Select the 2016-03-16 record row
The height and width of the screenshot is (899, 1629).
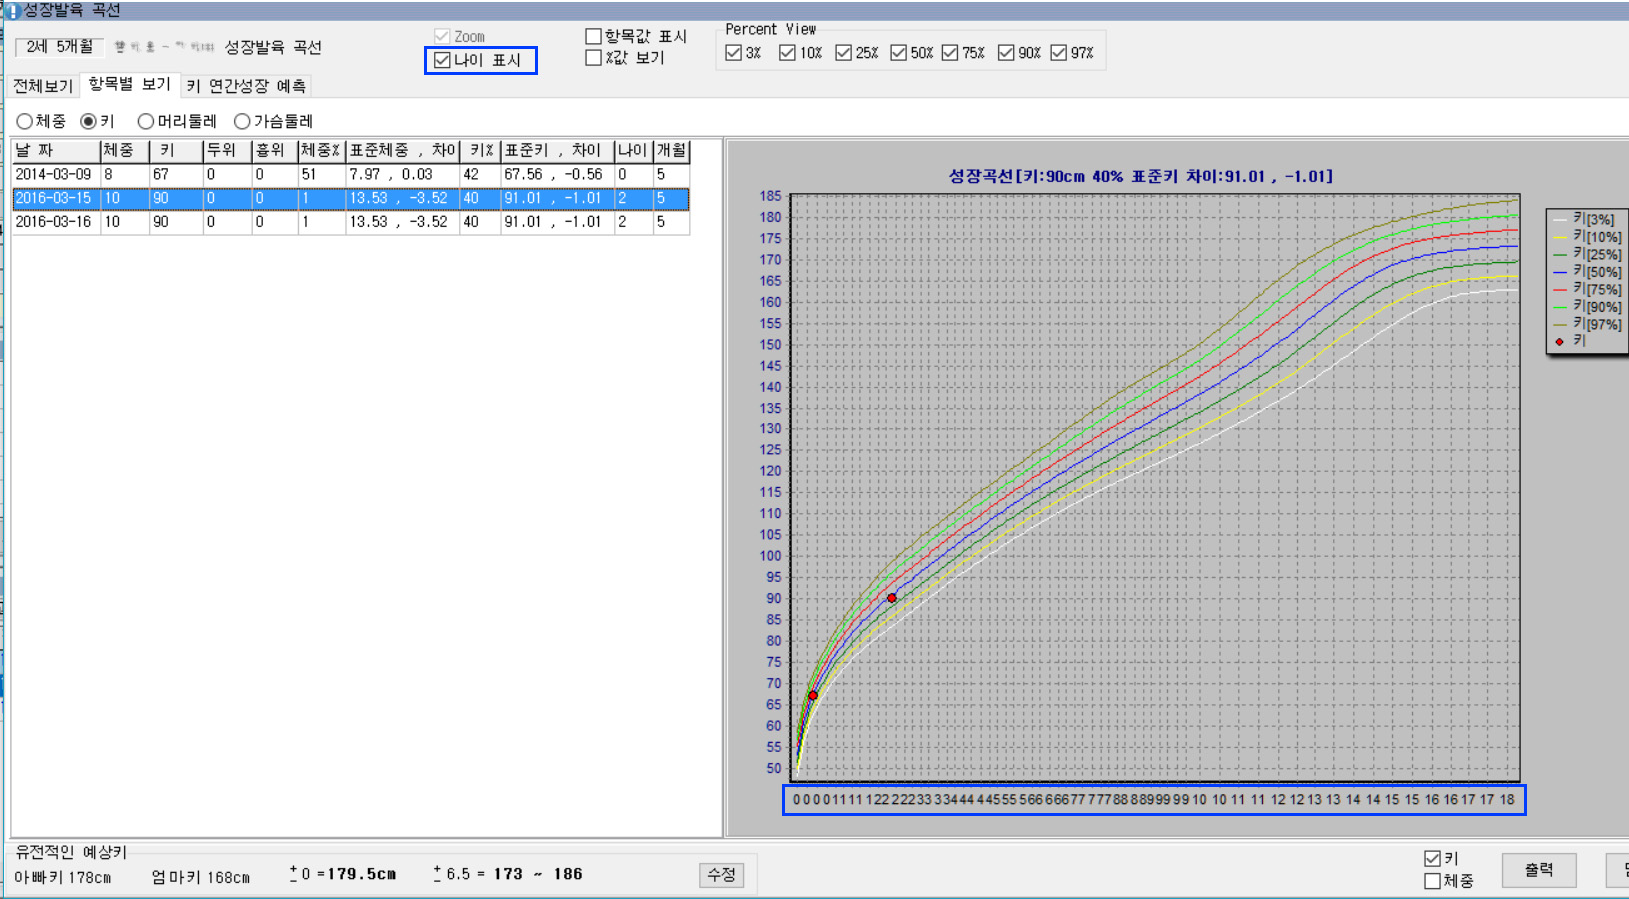point(53,222)
